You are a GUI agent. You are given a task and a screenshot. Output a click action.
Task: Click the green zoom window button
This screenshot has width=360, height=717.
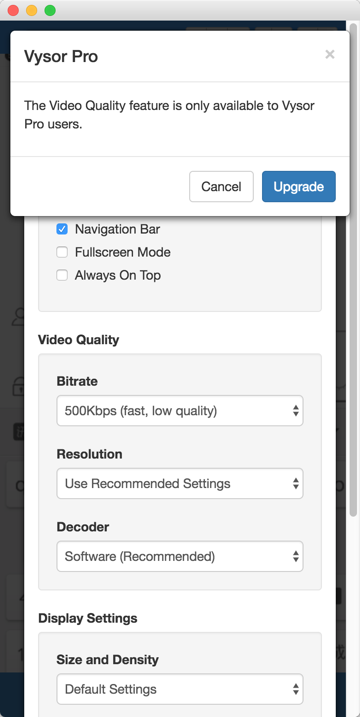[50, 10]
